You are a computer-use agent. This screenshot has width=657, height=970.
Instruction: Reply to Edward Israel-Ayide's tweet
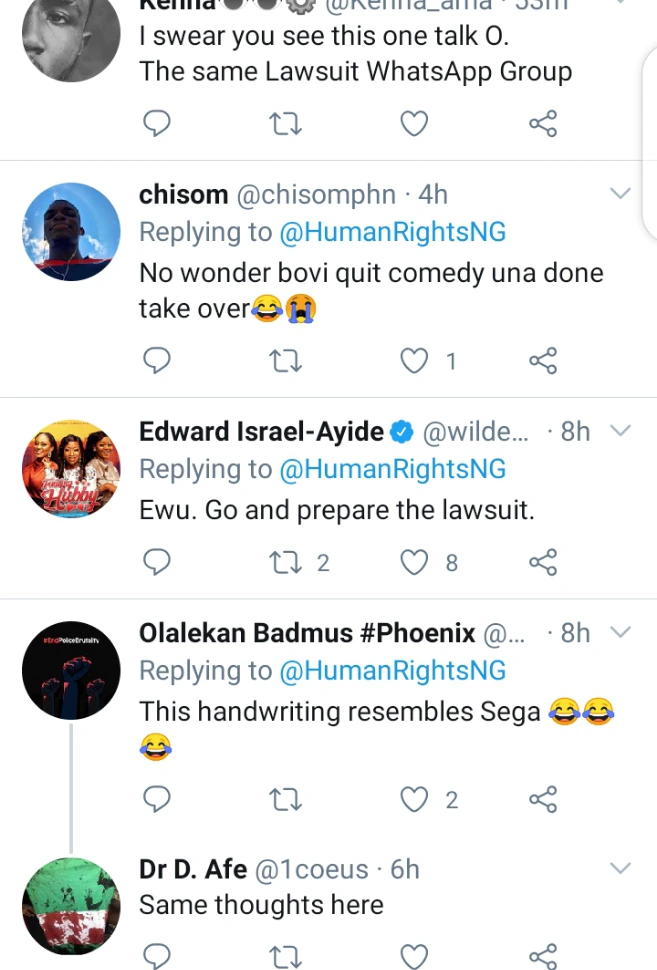point(157,563)
